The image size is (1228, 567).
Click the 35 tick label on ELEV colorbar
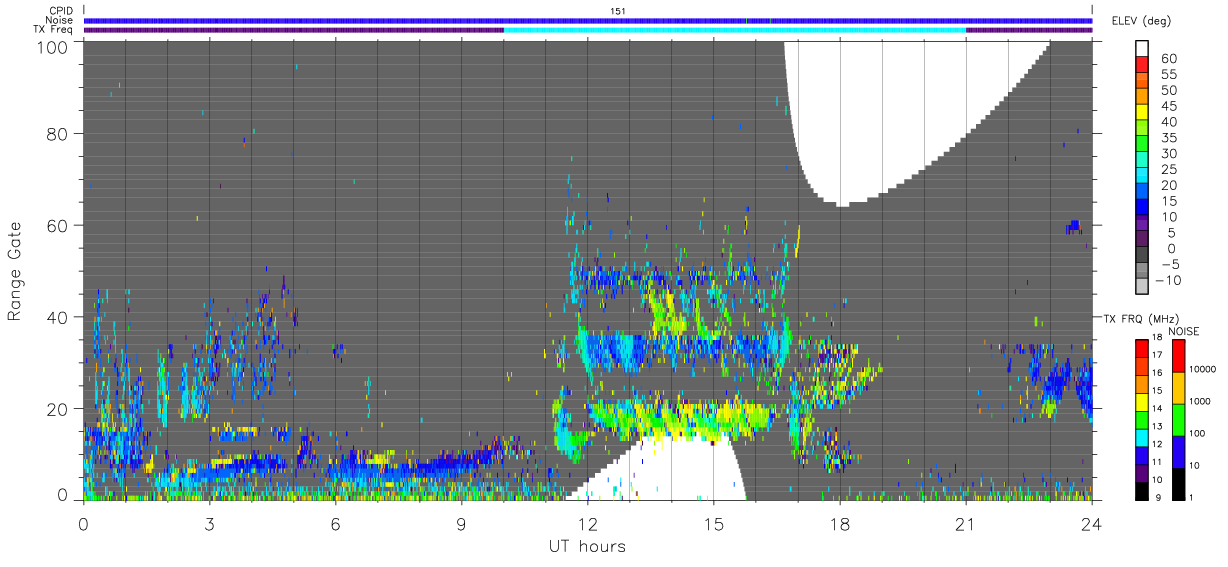pos(1167,138)
